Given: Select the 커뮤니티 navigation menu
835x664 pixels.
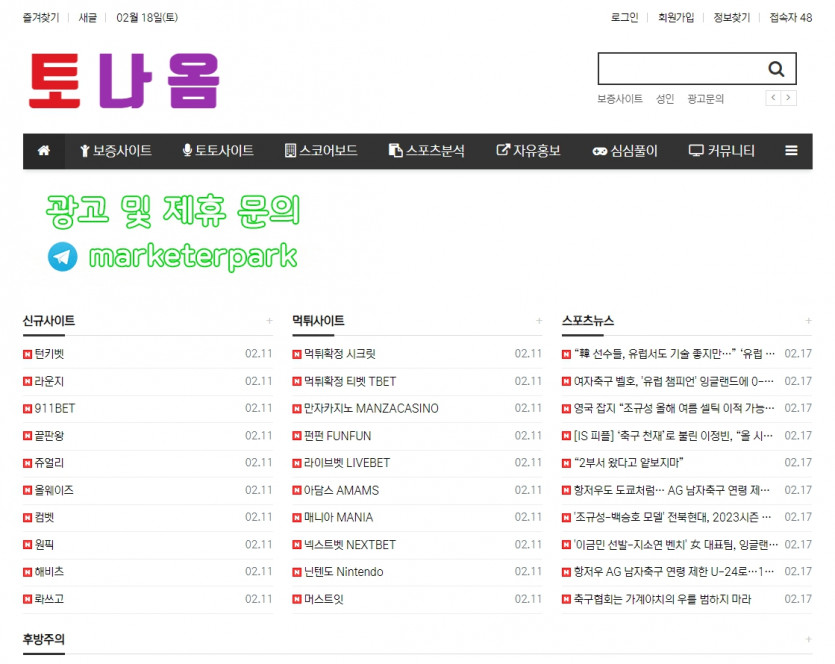Looking at the screenshot, I should [x=722, y=151].
